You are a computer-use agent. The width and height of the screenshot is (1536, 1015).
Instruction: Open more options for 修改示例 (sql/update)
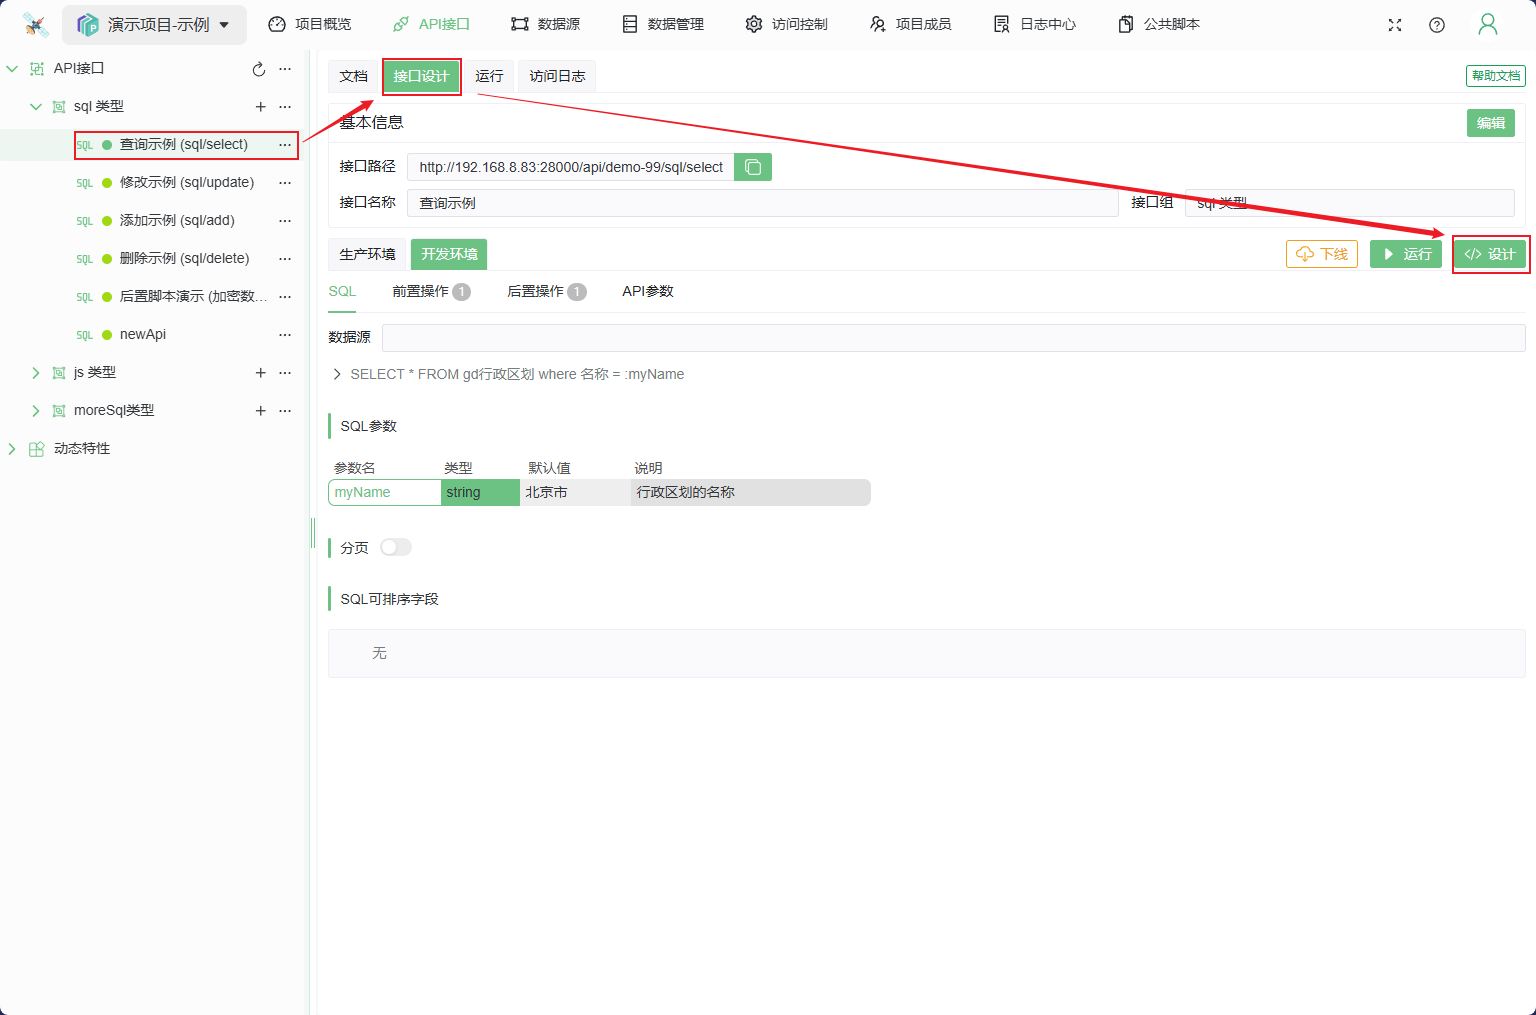pyautogui.click(x=285, y=183)
